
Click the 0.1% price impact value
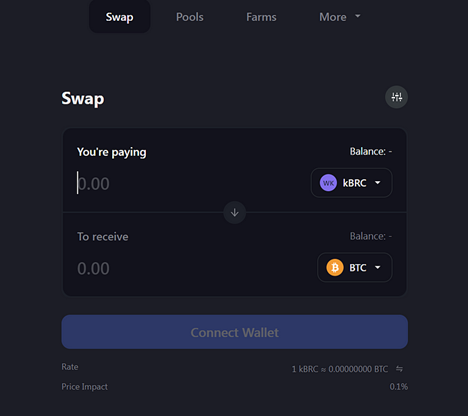[x=399, y=387]
